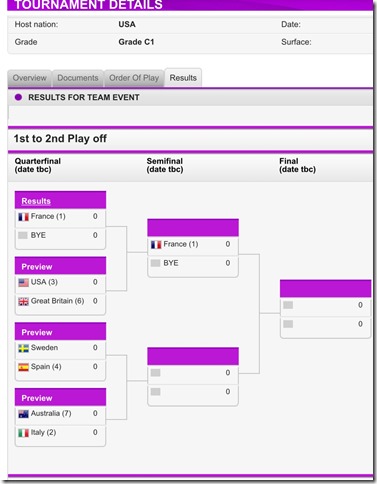This screenshot has height=484, width=377.
Task: Open the Results link for France vs BYE
Action: (x=36, y=201)
